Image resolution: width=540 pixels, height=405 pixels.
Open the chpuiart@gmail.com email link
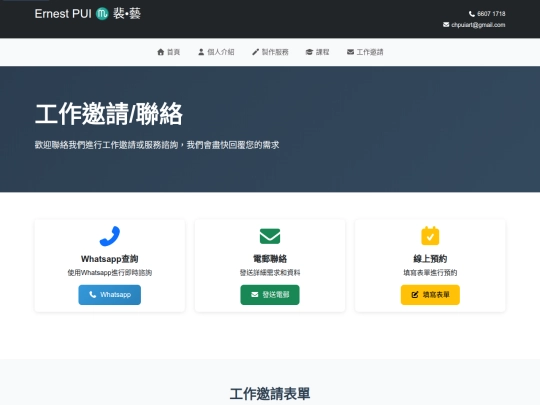(478, 25)
